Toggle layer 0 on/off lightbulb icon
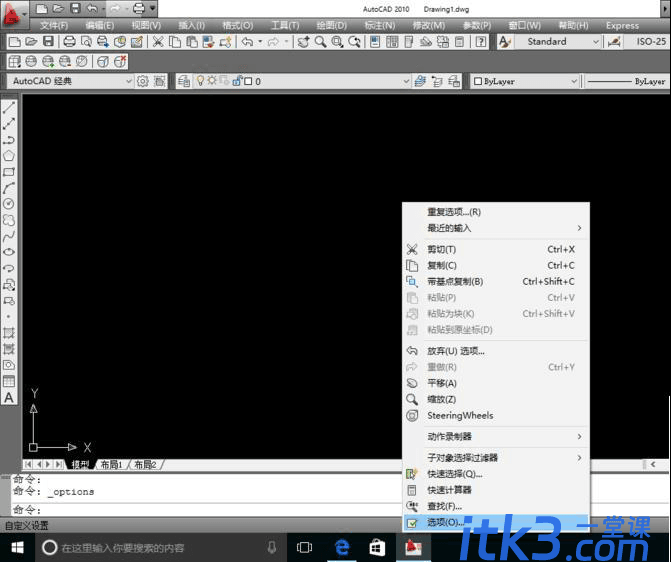This screenshot has width=671, height=562. (200, 80)
